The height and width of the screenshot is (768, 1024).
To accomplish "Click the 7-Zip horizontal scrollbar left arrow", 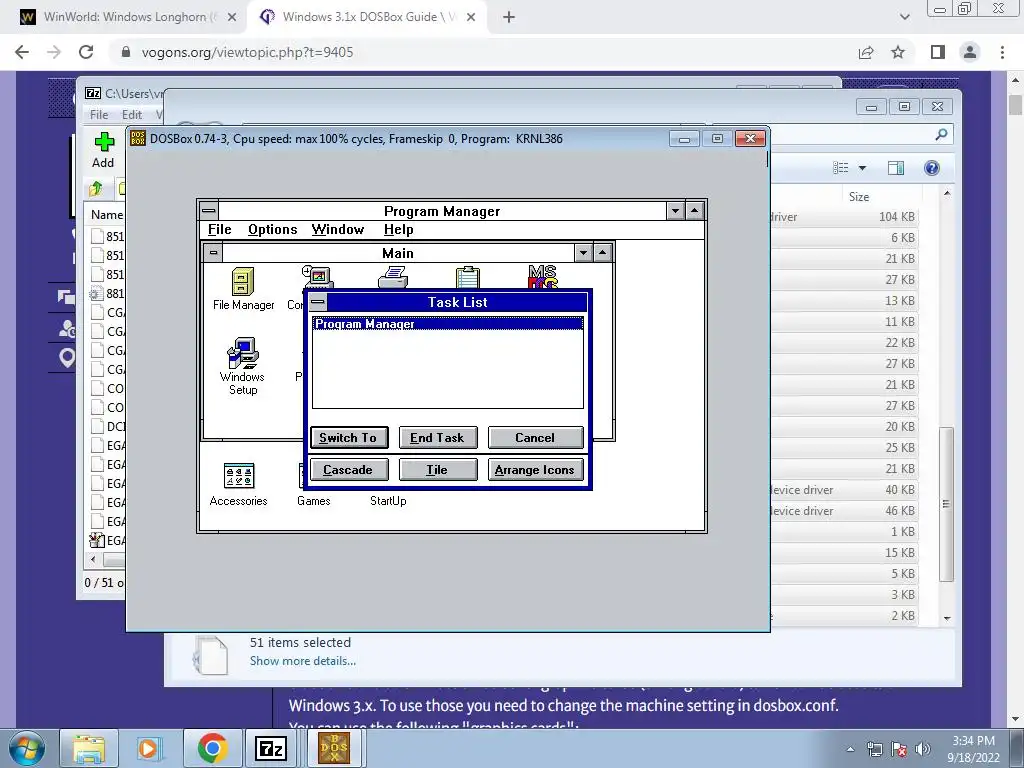I will (93, 560).
